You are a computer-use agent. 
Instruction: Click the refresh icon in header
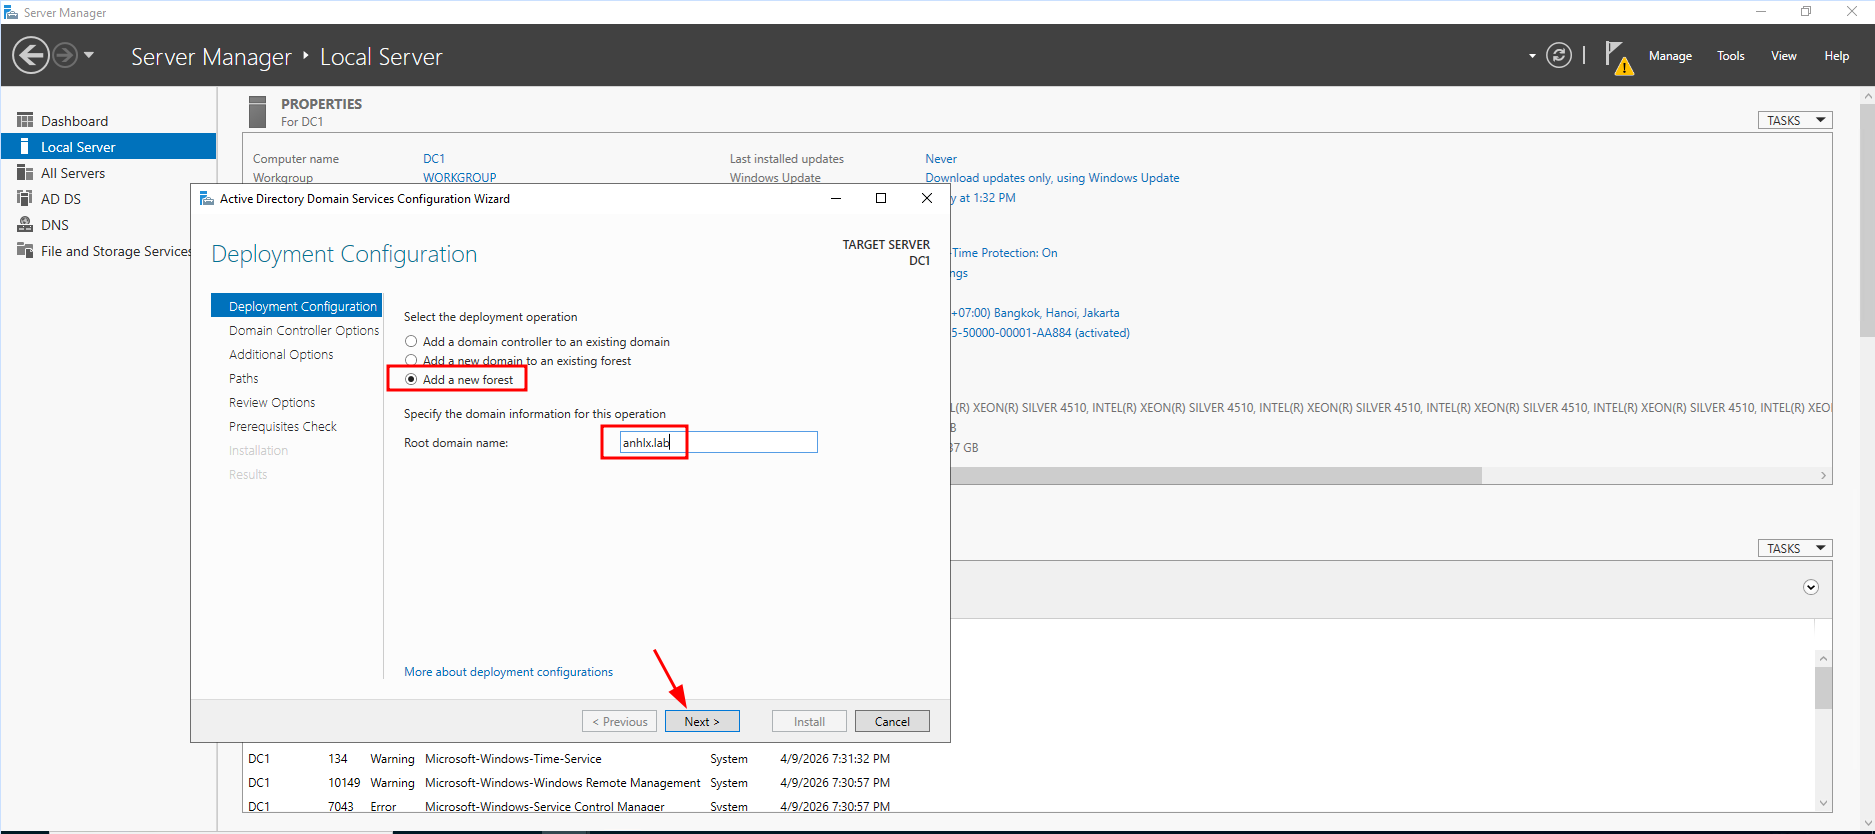[1558, 55]
